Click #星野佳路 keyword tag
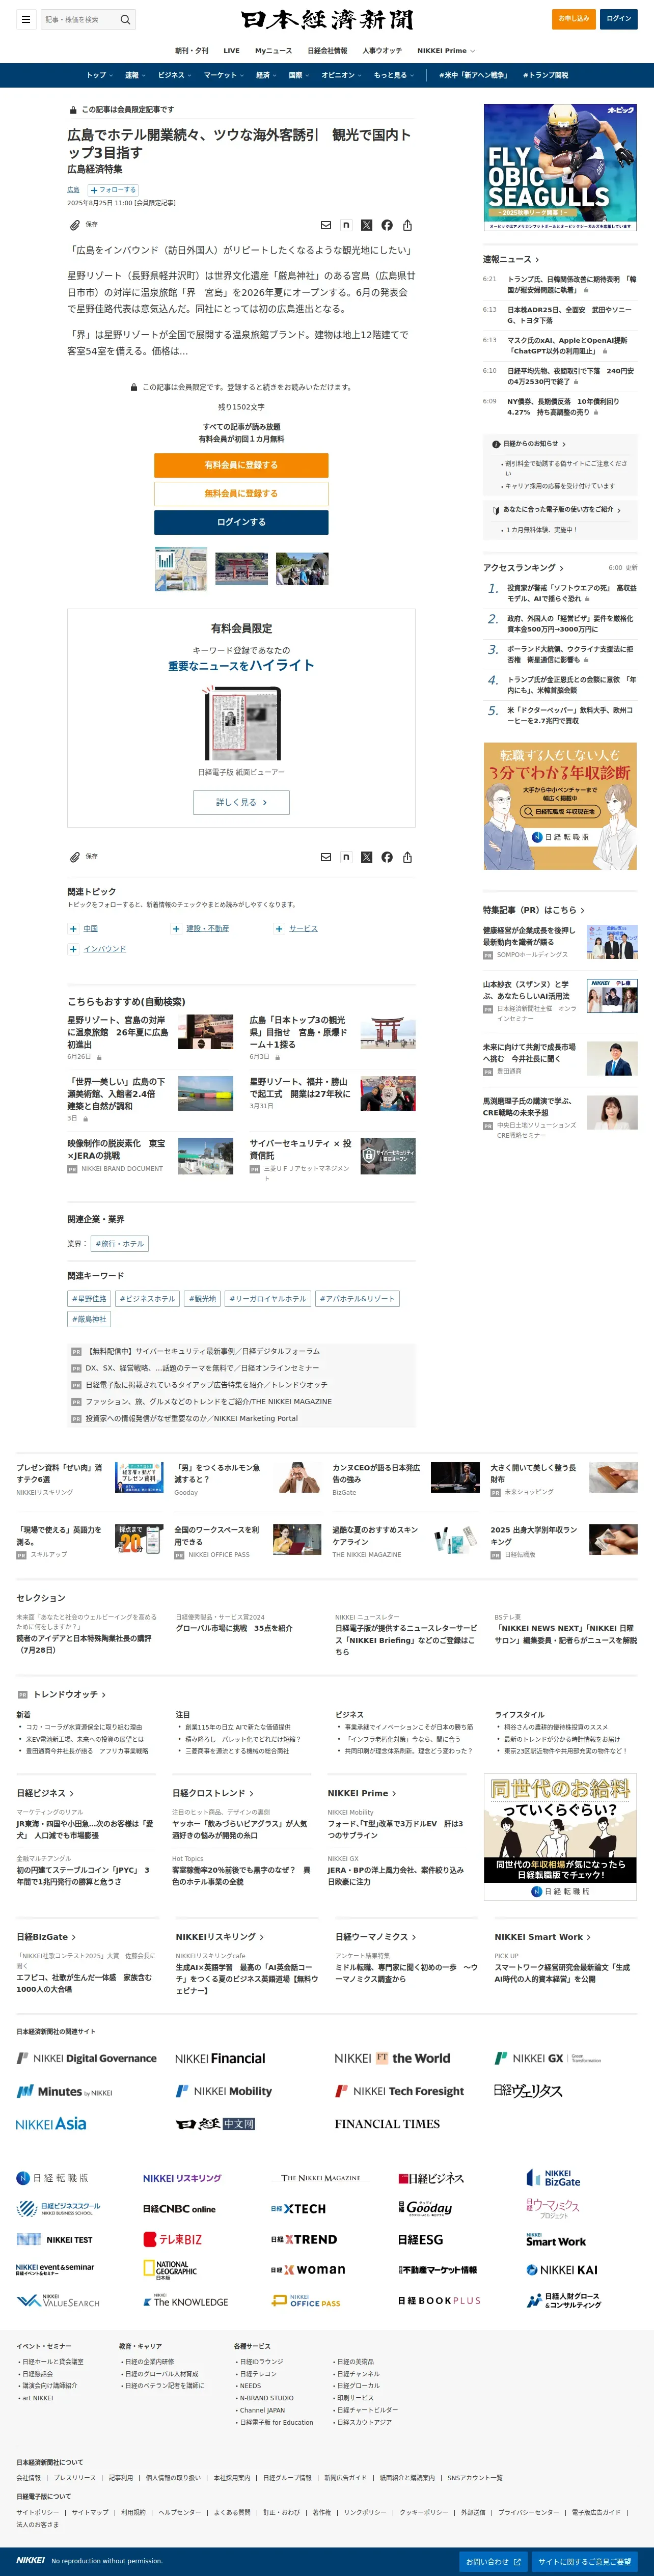This screenshot has height=2576, width=654. tap(89, 1299)
